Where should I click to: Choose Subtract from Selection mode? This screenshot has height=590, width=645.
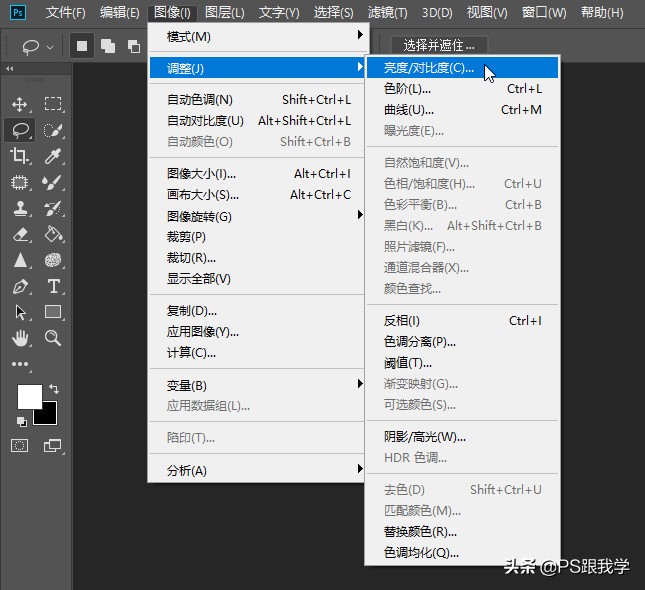tap(134, 46)
